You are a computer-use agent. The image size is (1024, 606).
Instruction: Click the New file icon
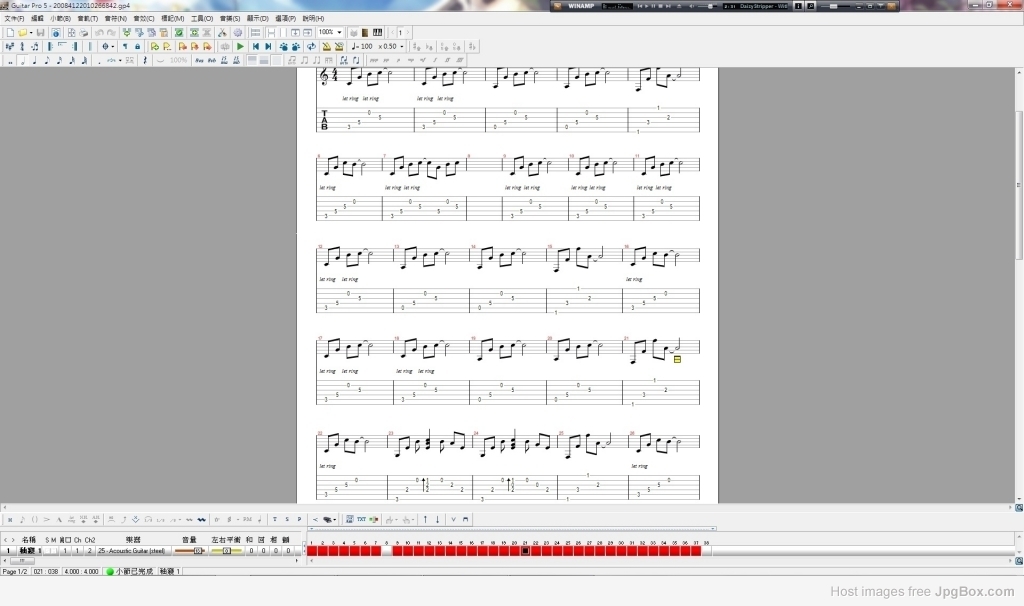tap(10, 33)
